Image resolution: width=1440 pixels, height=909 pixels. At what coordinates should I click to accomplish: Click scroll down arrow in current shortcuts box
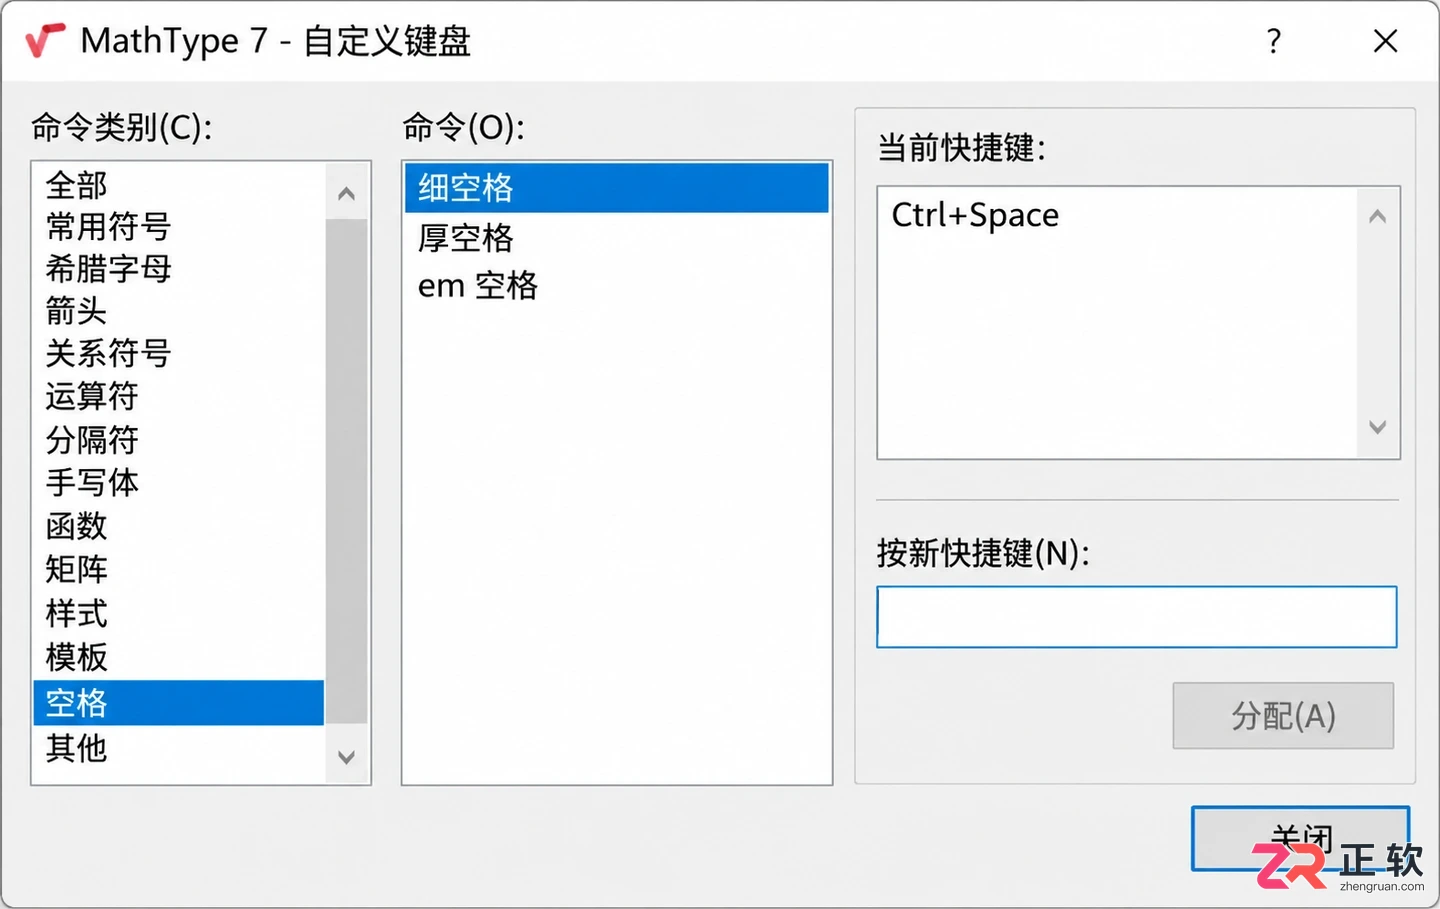coord(1377,427)
